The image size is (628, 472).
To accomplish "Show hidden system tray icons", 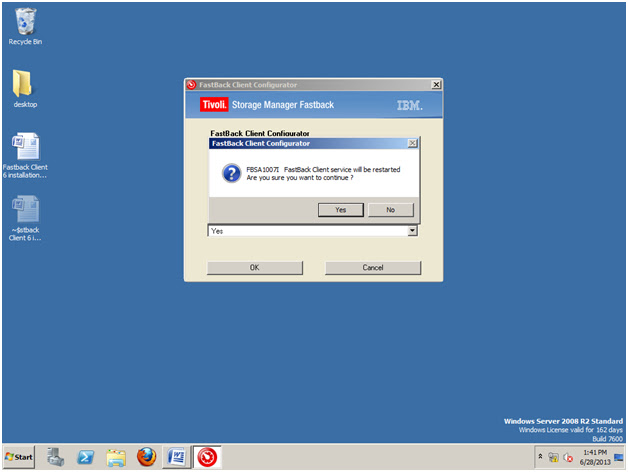I will (540, 456).
